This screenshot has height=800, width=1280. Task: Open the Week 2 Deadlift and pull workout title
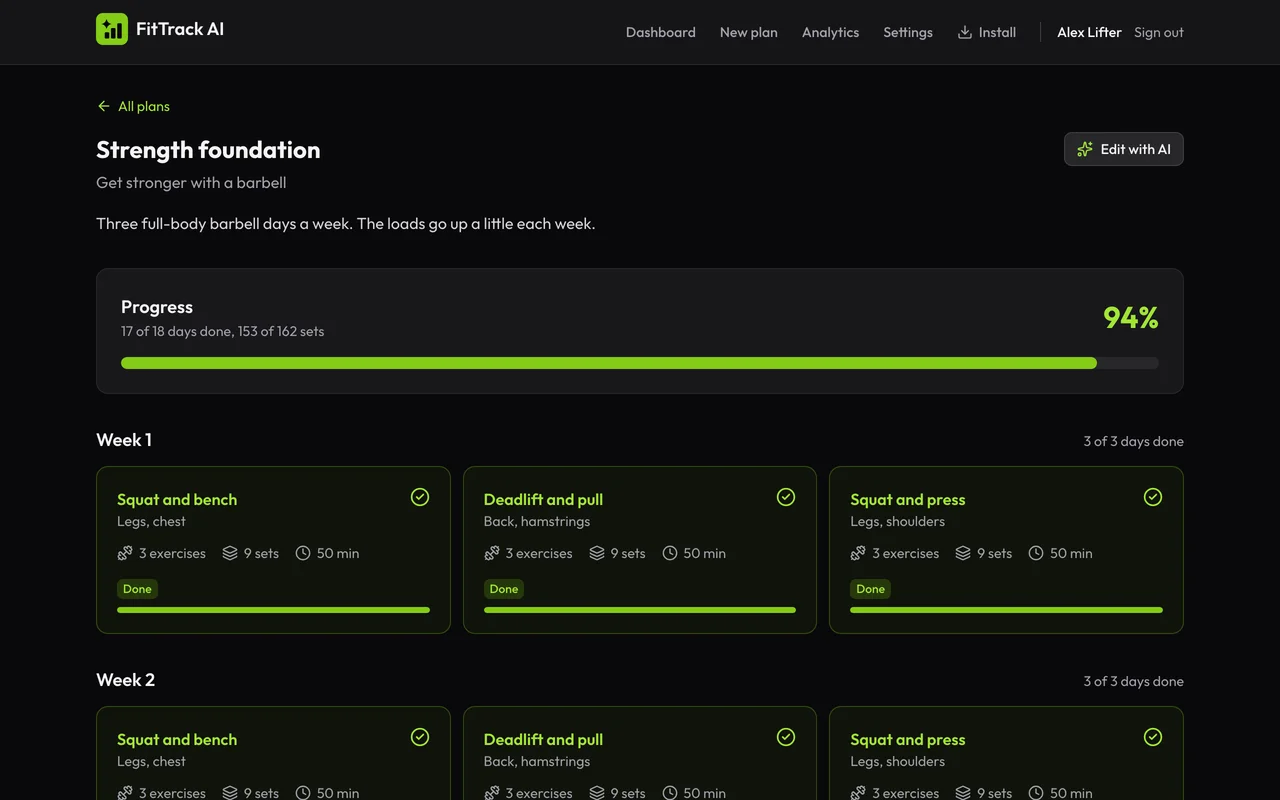coord(543,739)
